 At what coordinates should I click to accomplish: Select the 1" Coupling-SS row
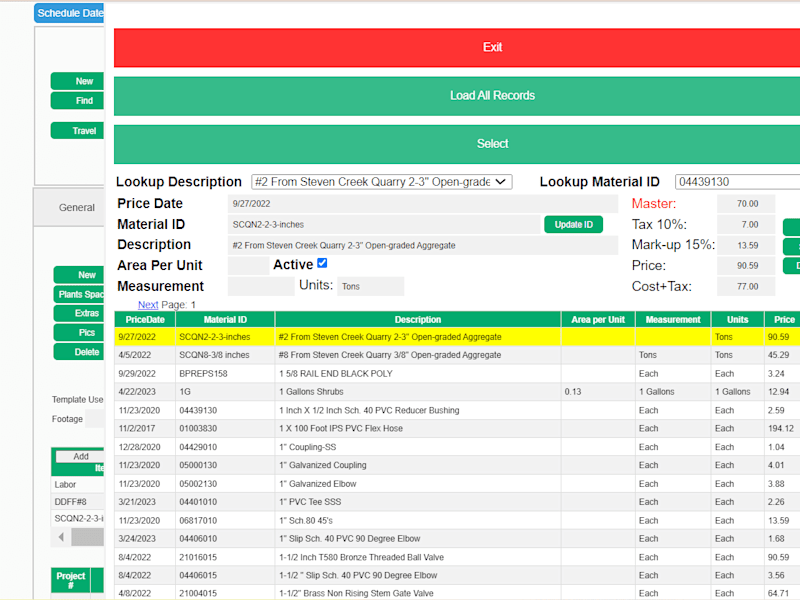[x=457, y=447]
